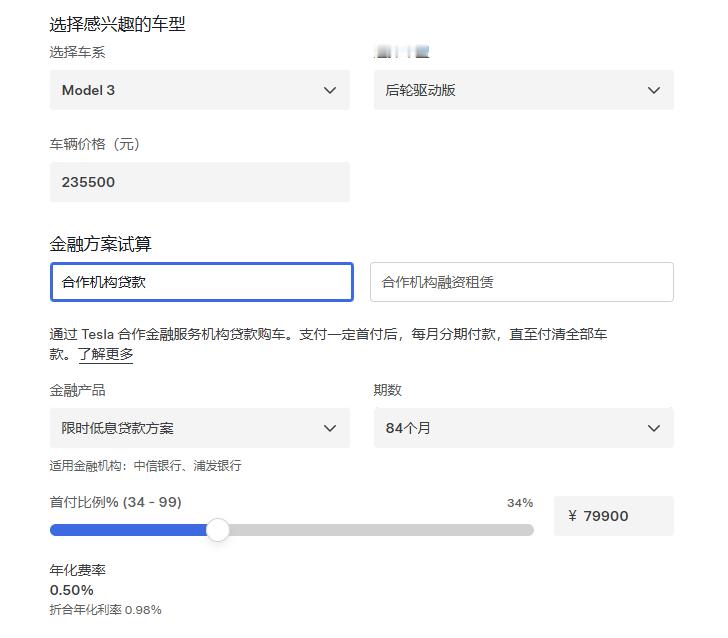The image size is (728, 638).
Task: Click the down payment amount field ¥ 79900
Action: coord(613,516)
